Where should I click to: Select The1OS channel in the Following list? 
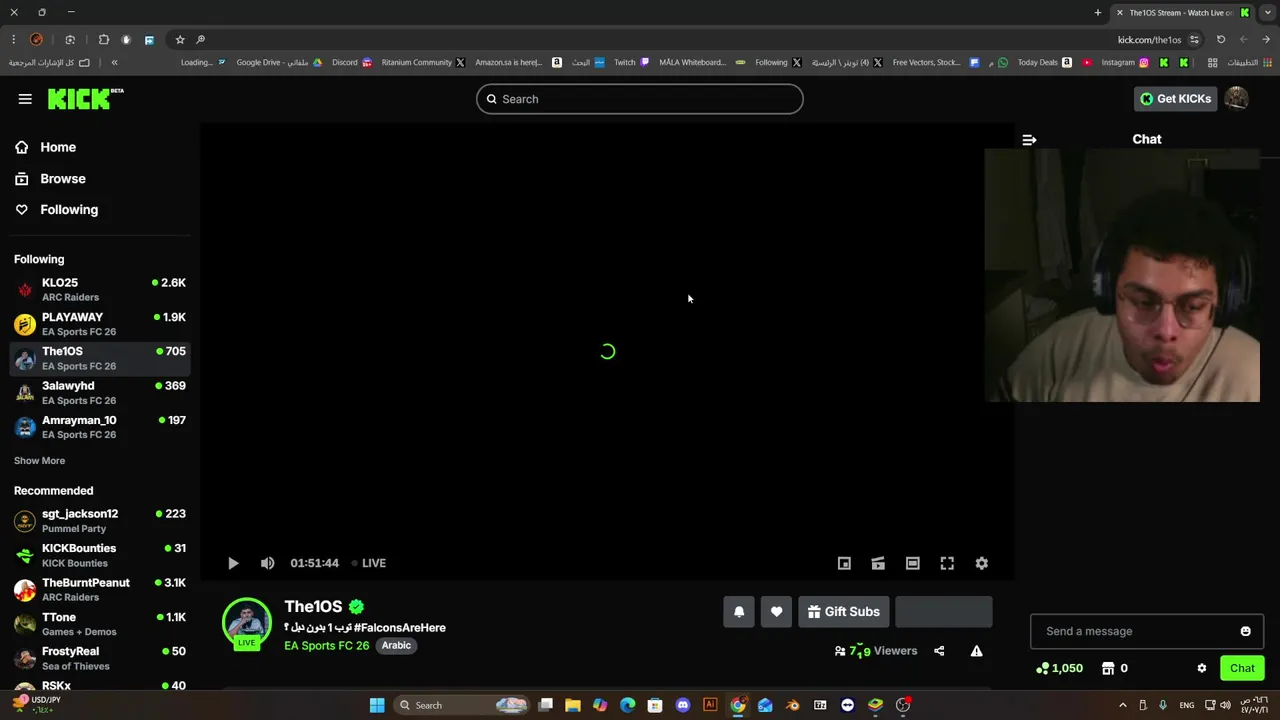pyautogui.click(x=100, y=358)
